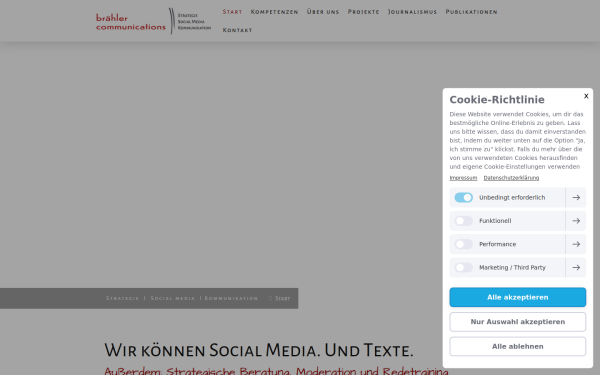The width and height of the screenshot is (600, 375).
Task: Toggle the Unbedingt erforderlich switch
Action: click(x=463, y=197)
